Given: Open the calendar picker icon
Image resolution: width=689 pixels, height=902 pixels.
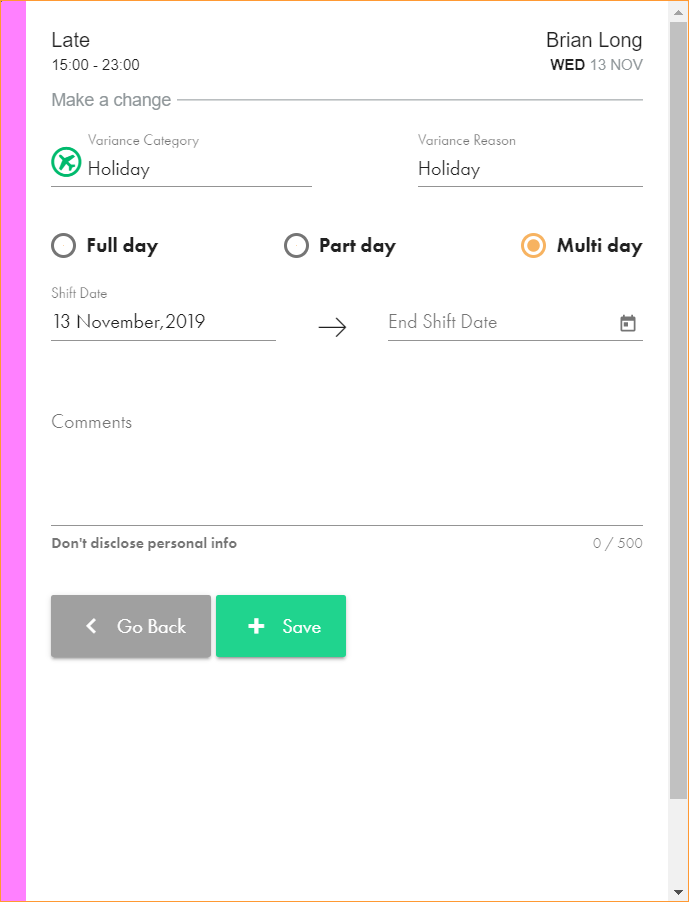Looking at the screenshot, I should coord(628,323).
